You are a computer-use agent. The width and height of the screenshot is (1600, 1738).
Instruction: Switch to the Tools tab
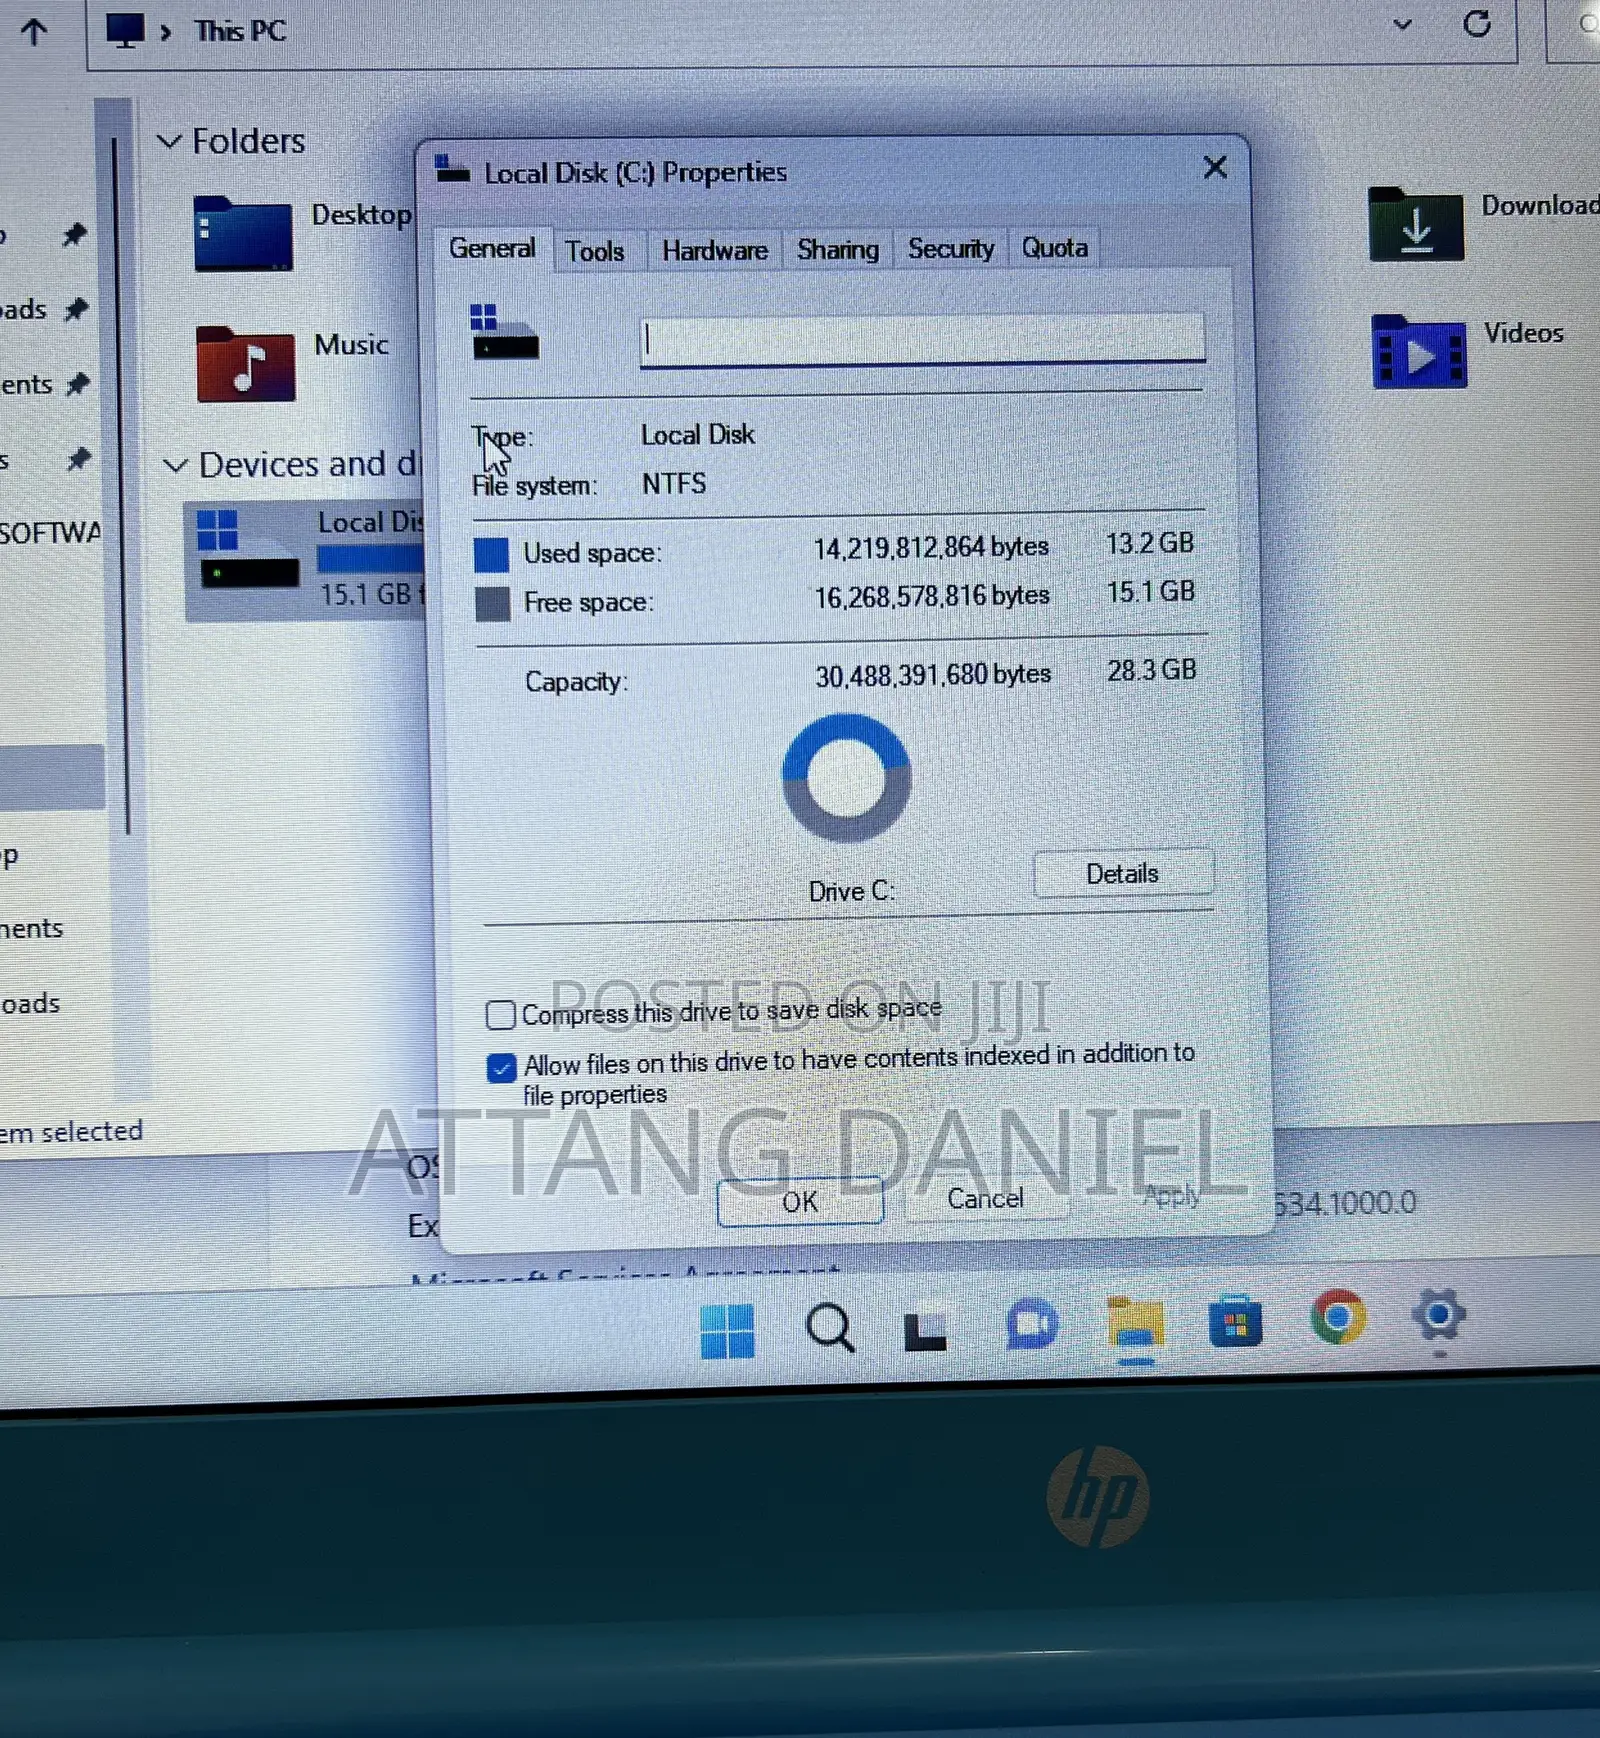pyautogui.click(x=595, y=251)
